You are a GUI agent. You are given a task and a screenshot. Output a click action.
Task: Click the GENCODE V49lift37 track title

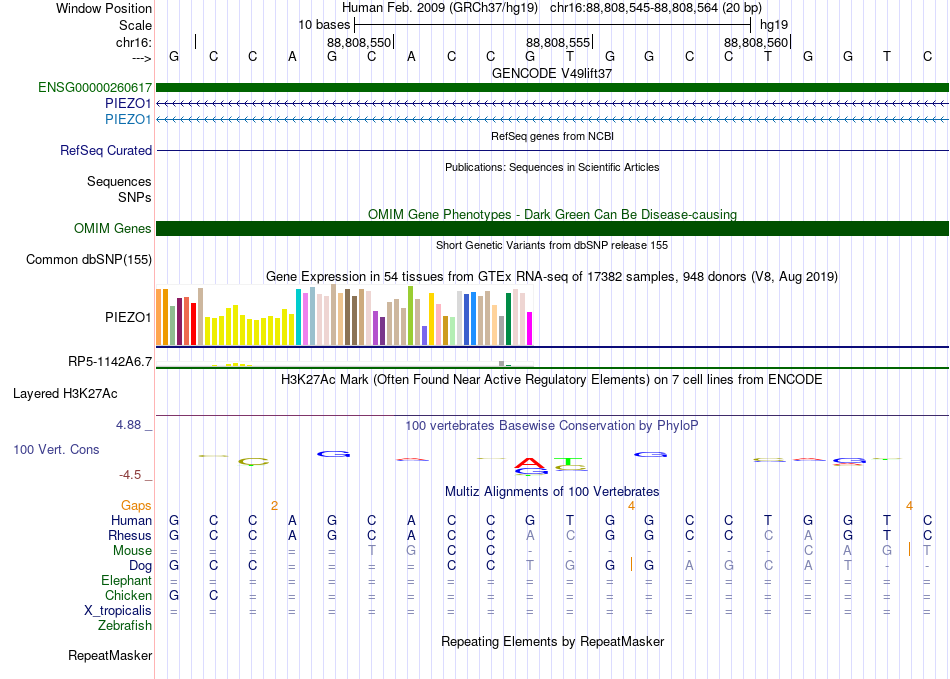point(552,74)
